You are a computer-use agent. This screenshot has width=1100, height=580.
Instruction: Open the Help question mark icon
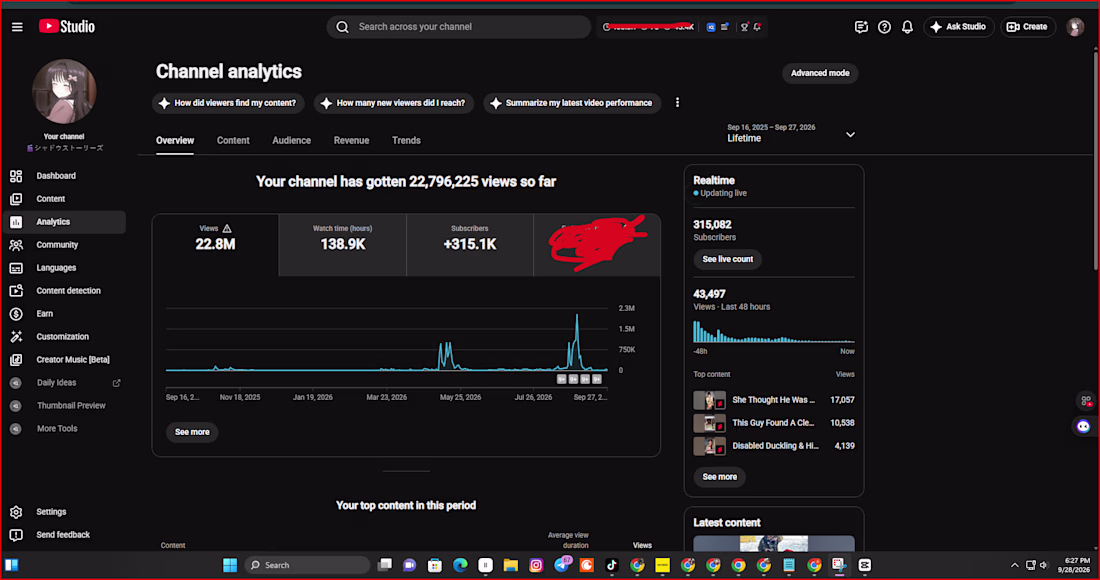(885, 27)
